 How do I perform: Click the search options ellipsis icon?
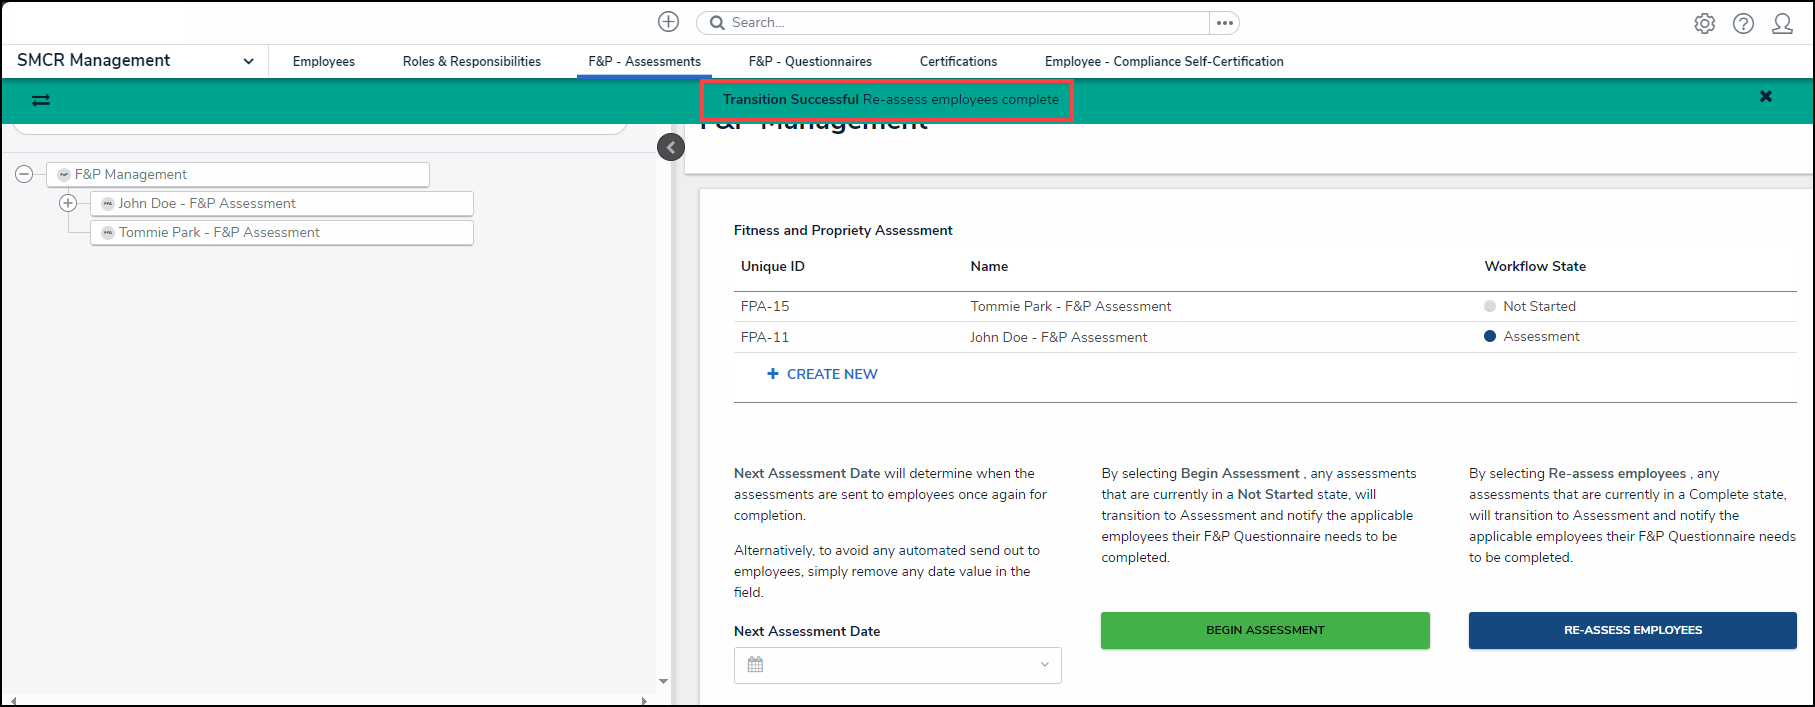1225,23
